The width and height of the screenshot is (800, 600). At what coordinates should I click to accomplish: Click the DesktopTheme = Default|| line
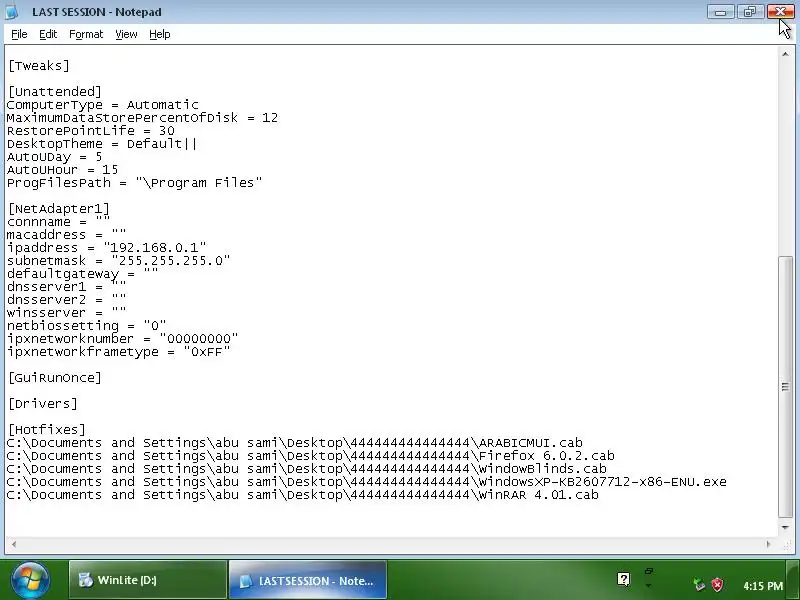coord(102,144)
